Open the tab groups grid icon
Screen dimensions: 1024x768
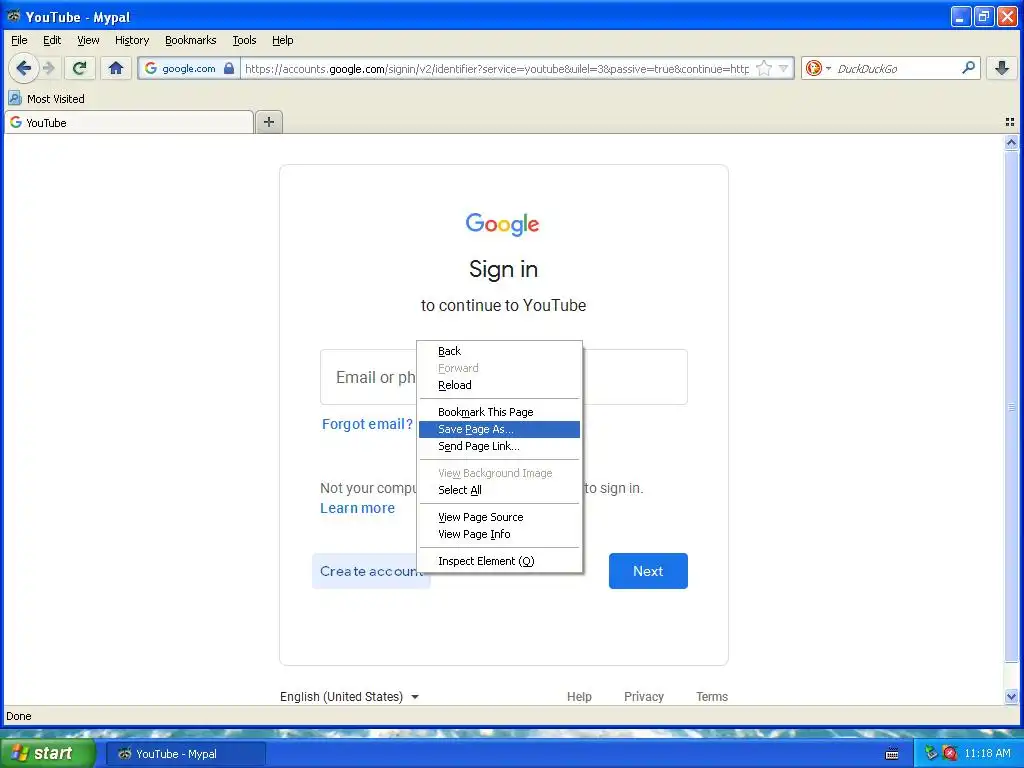coord(1010,122)
